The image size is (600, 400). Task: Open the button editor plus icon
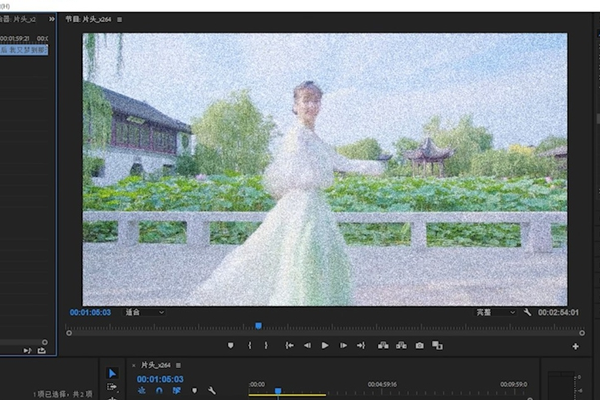point(576,346)
